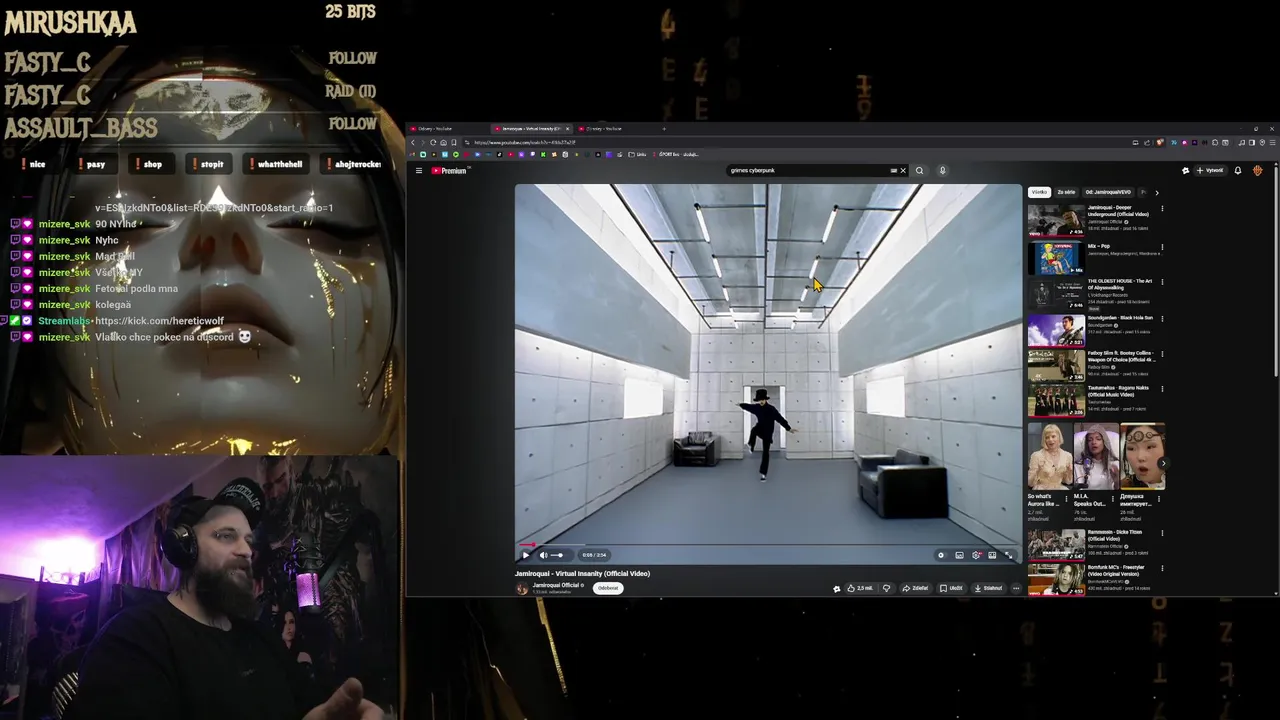This screenshot has height=720, width=1280.
Task: Open the Vytvoriť create button
Action: tap(1210, 171)
